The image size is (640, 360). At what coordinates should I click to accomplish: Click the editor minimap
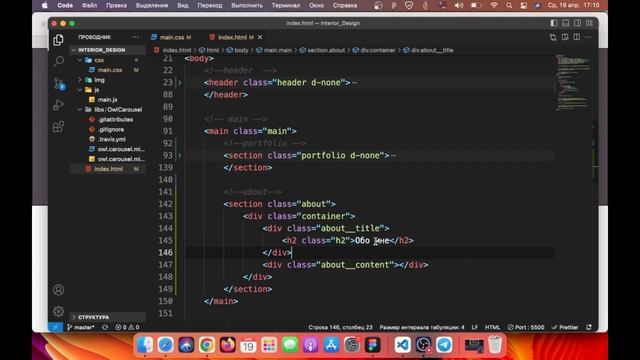(x=573, y=82)
